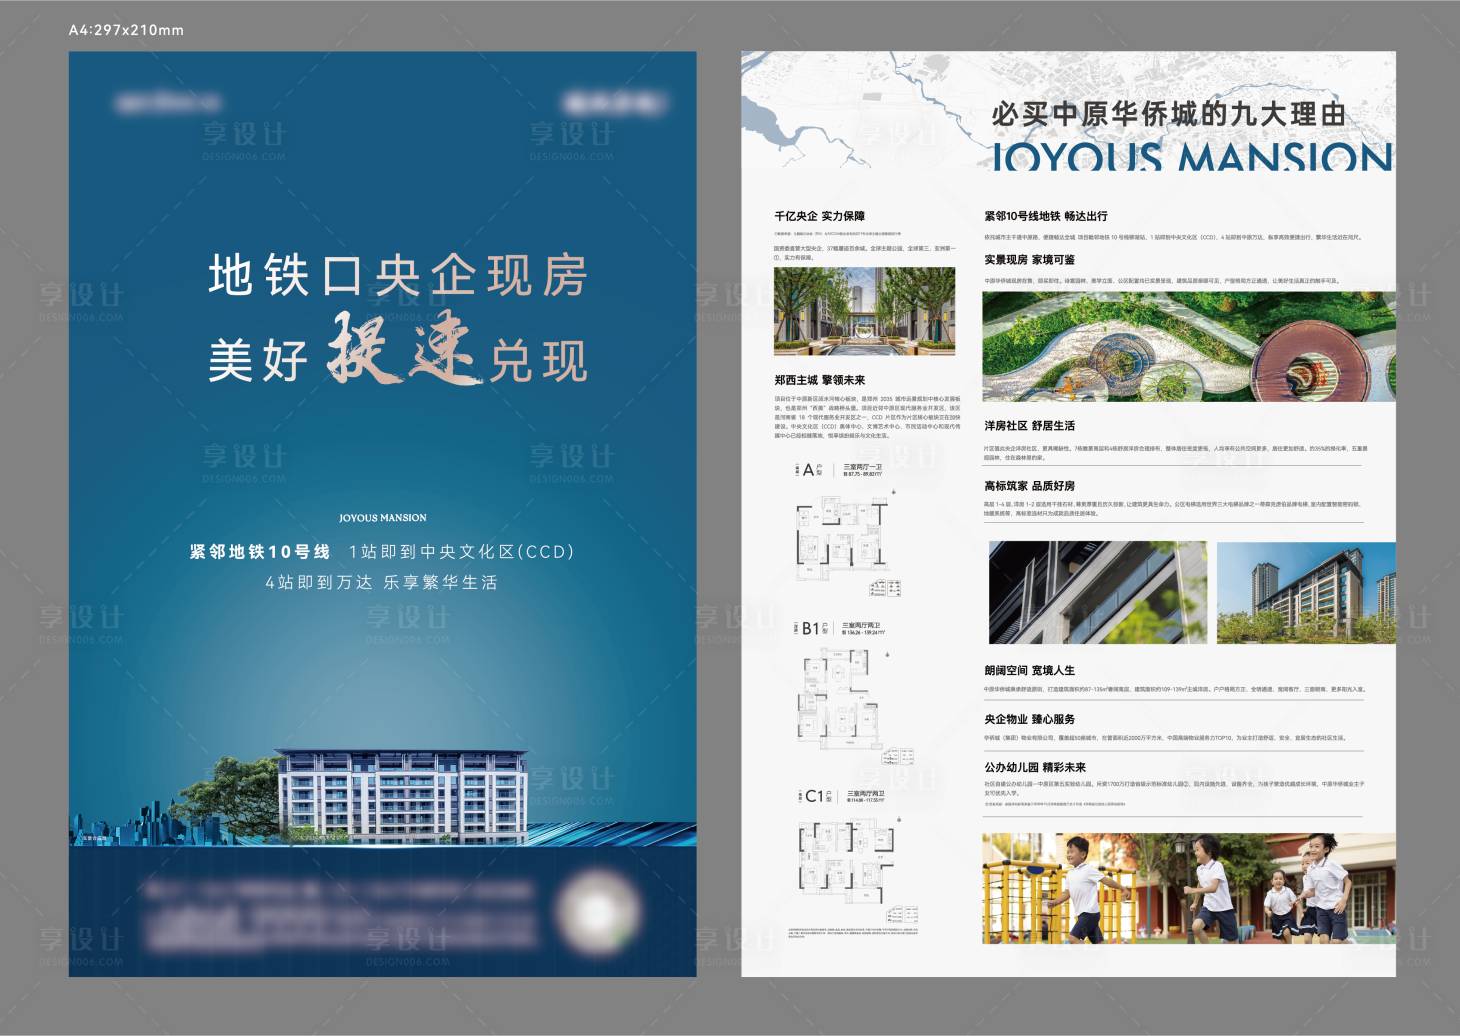Select heading "洋房社区 舒居生活"
This screenshot has height=1036, width=1460.
[x=1029, y=426]
